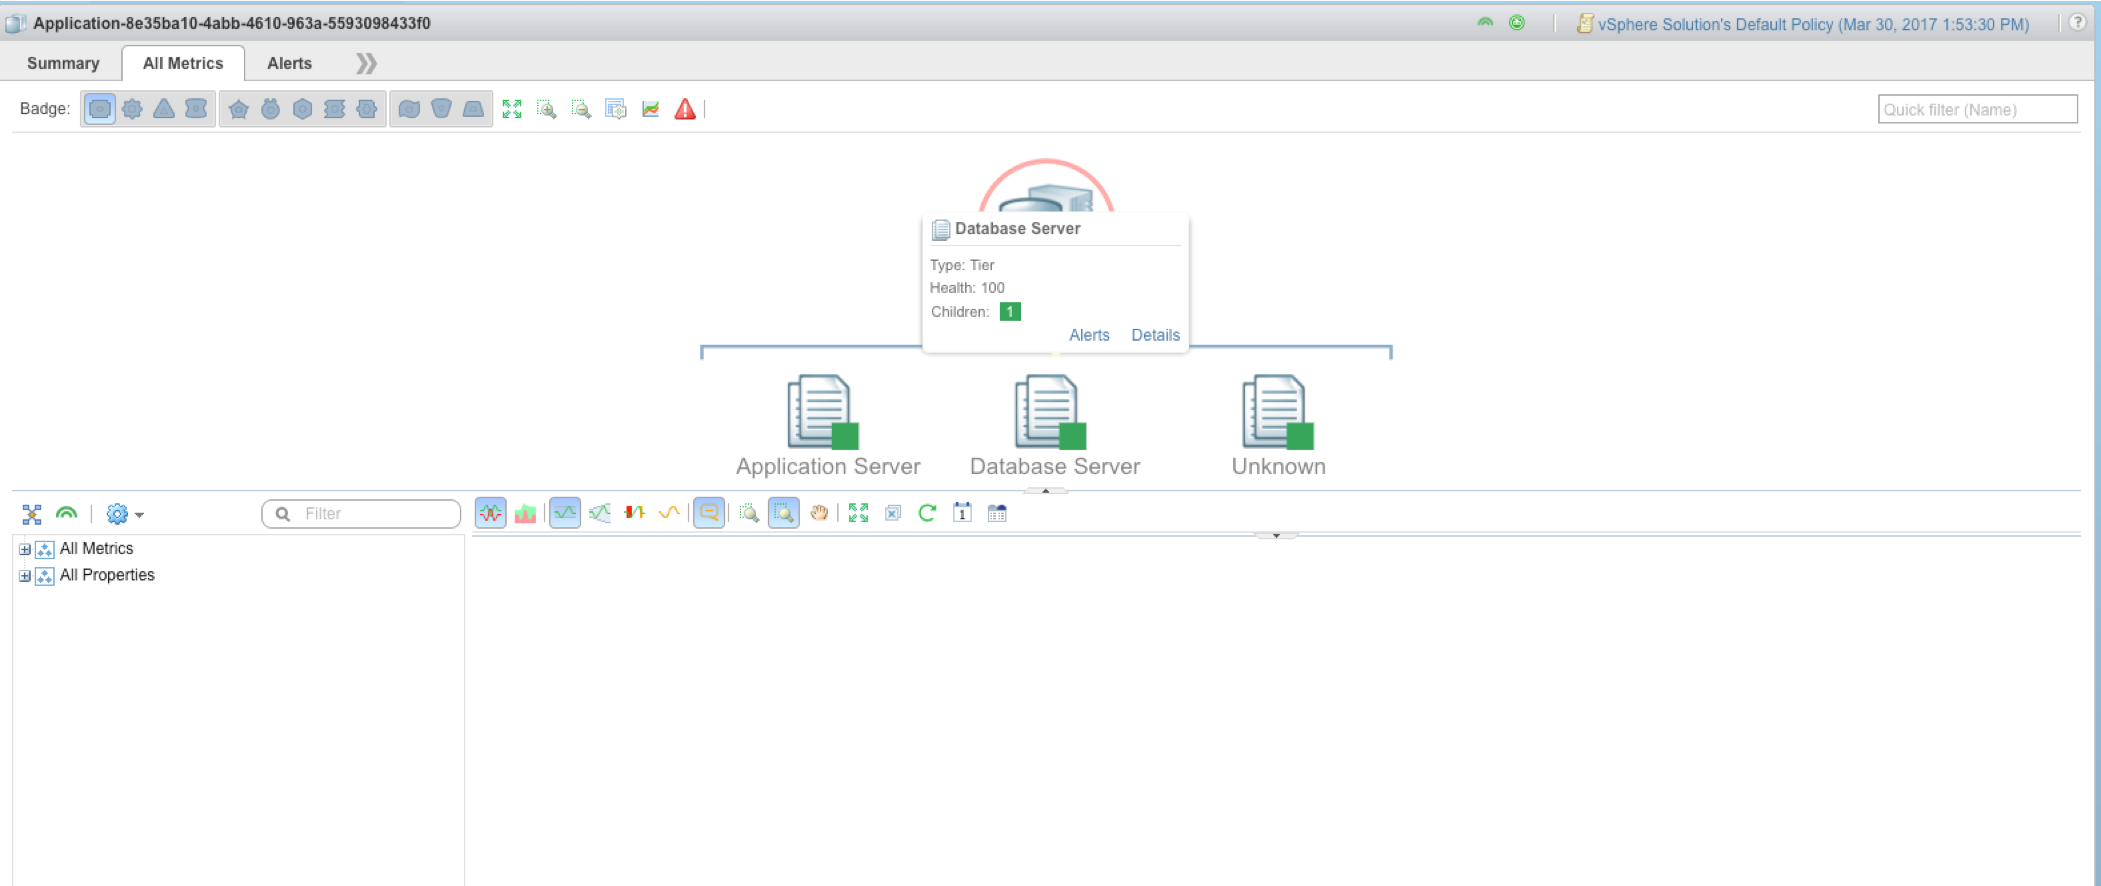Screen dimensions: 2101x886
Task: Click the green fit-to-view arrows next to the Badge buttons
Action: (x=512, y=109)
